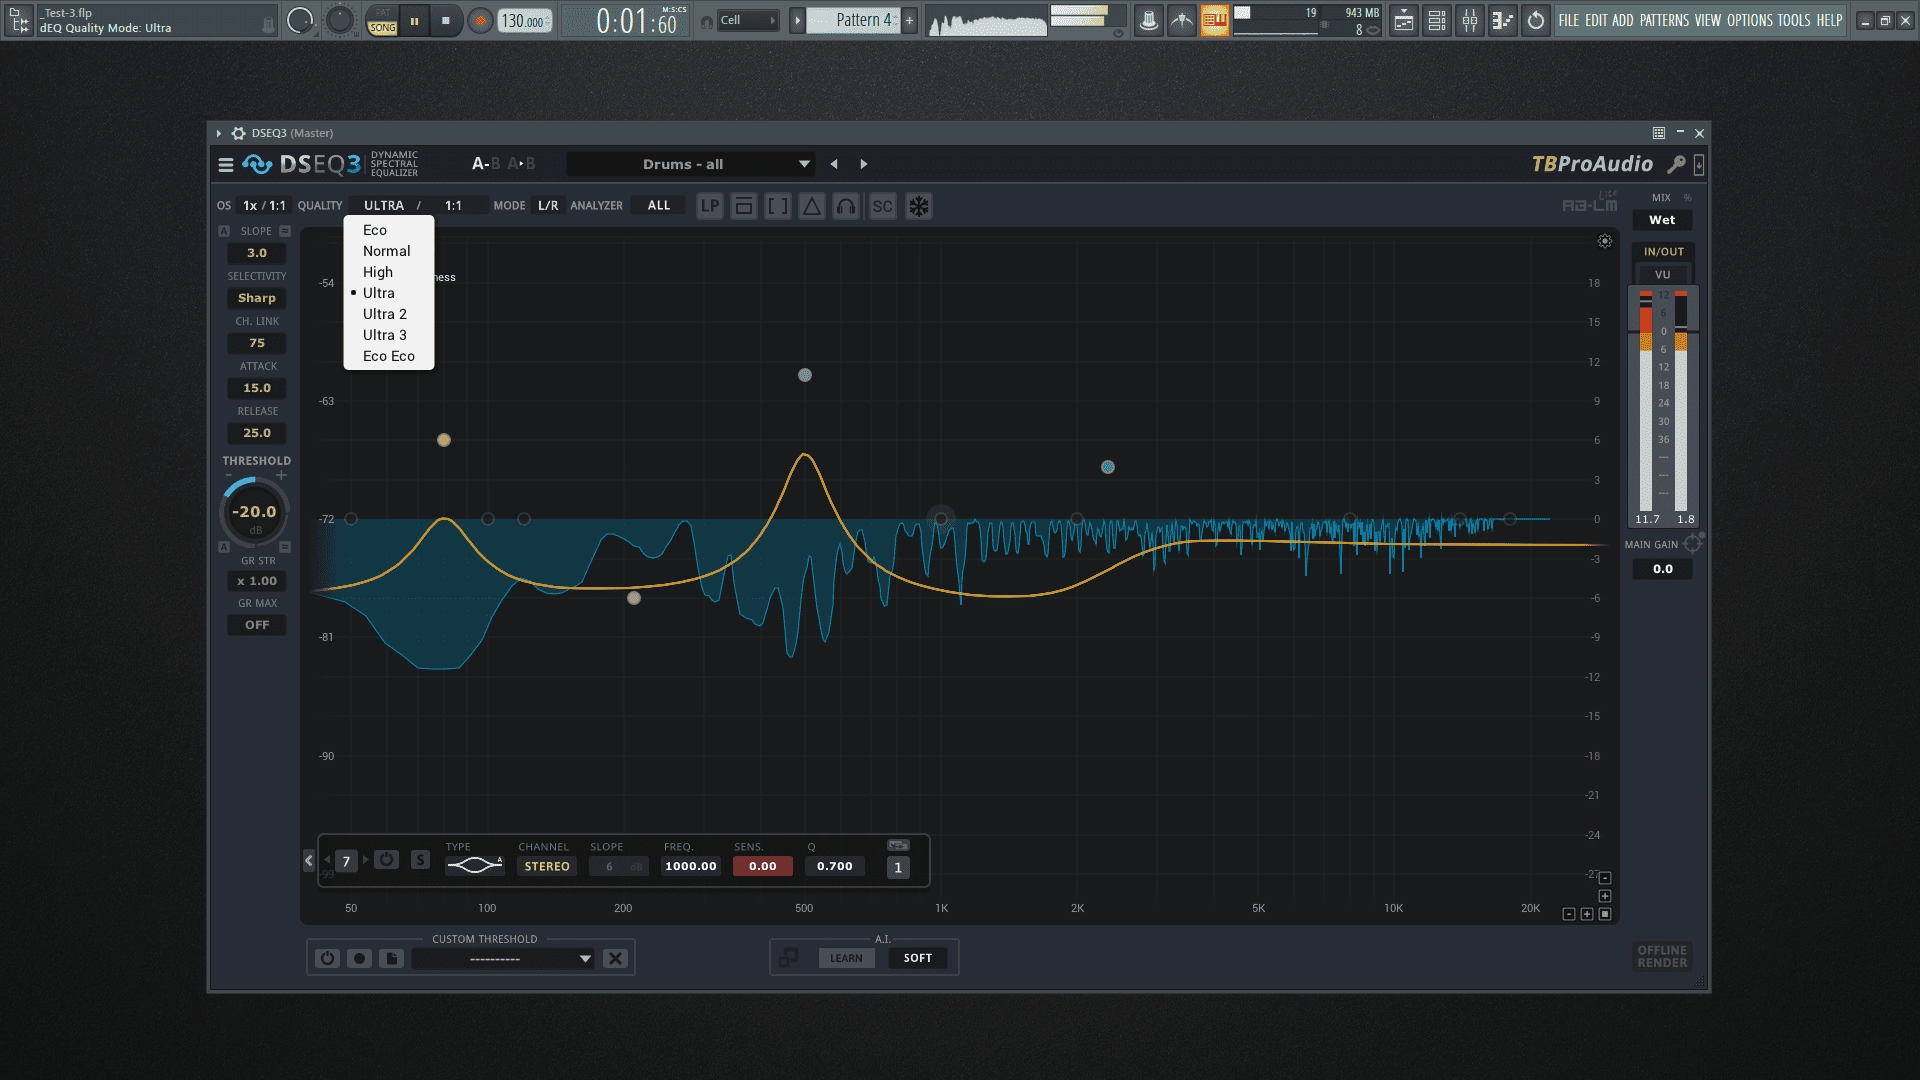Clear custom threshold with X icon
1920x1080 pixels.
coord(616,958)
